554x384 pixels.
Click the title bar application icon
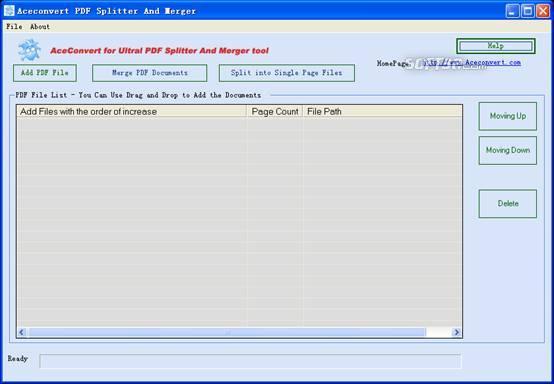pyautogui.click(x=9, y=11)
